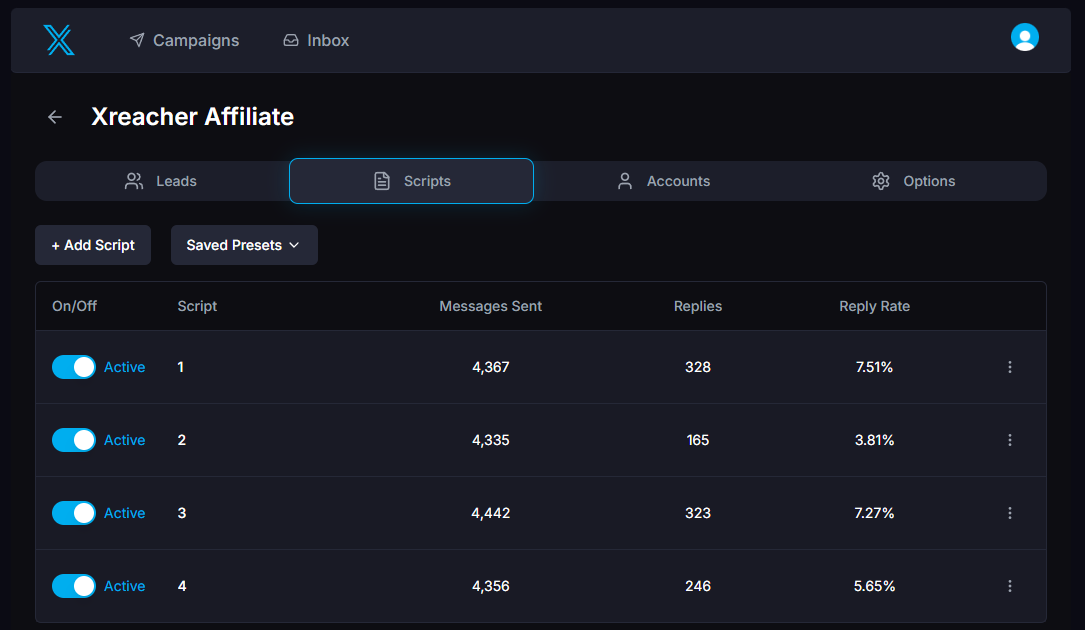Click the Reply Rate column header

pos(874,306)
